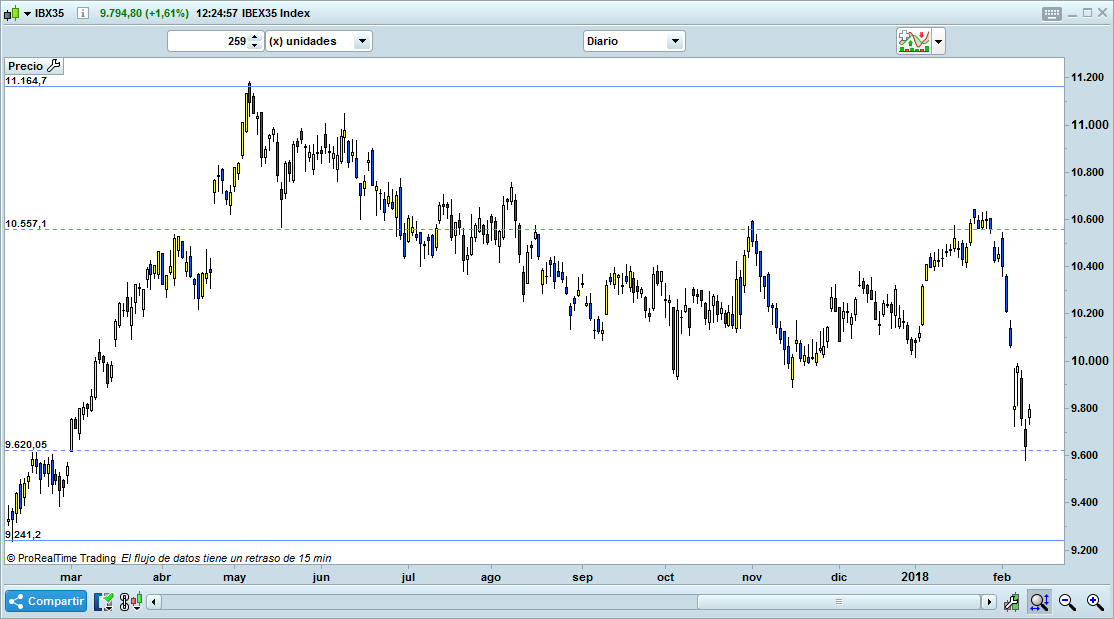Click the candlestick symbol icon in title bar
The image size is (1114, 619).
click(x=12, y=13)
